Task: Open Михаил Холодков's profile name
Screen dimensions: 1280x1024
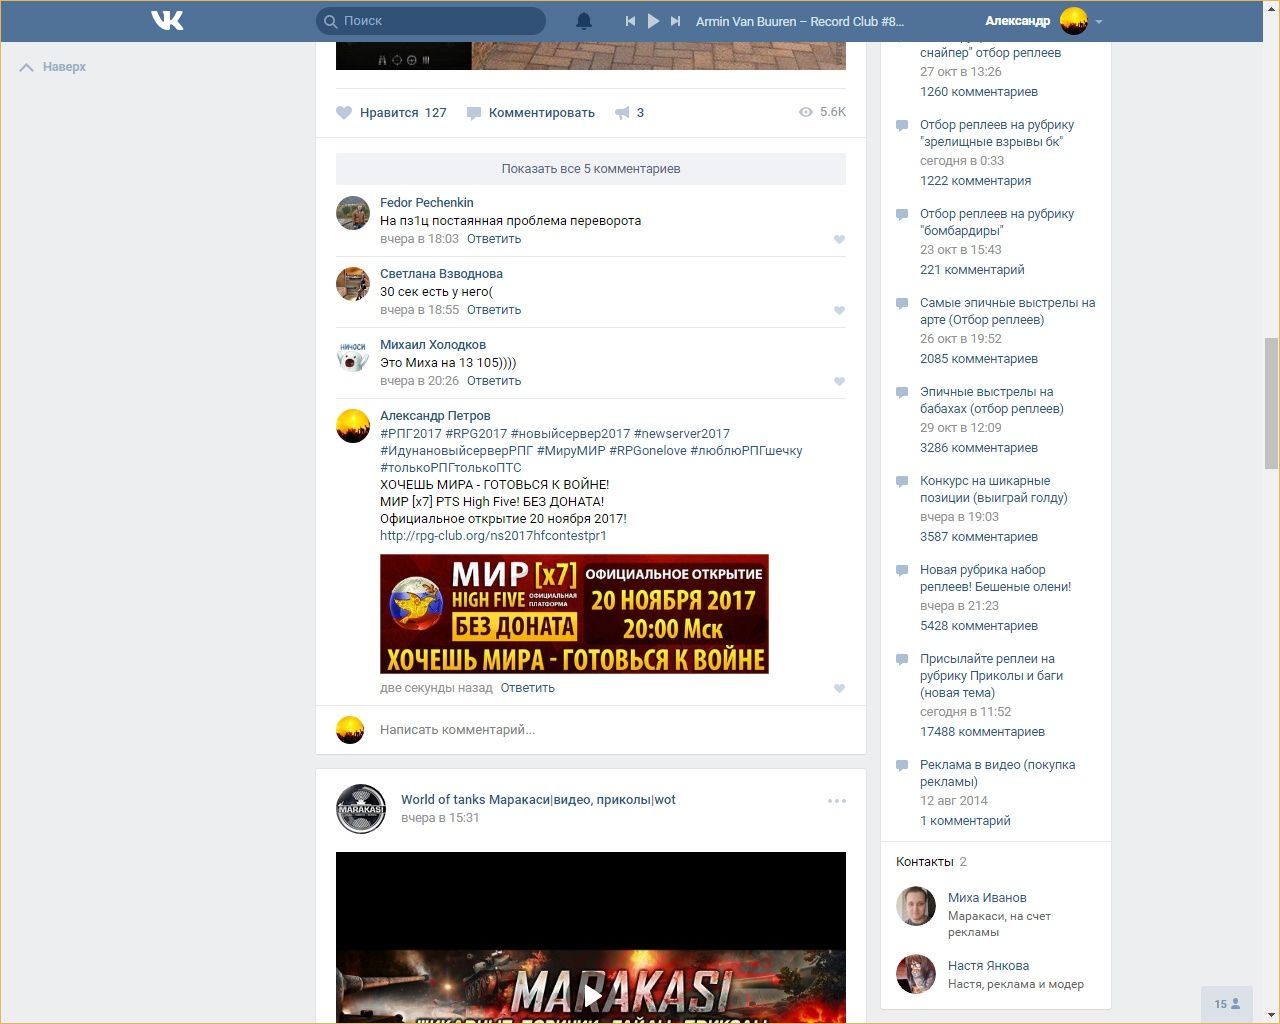Action: click(x=433, y=344)
